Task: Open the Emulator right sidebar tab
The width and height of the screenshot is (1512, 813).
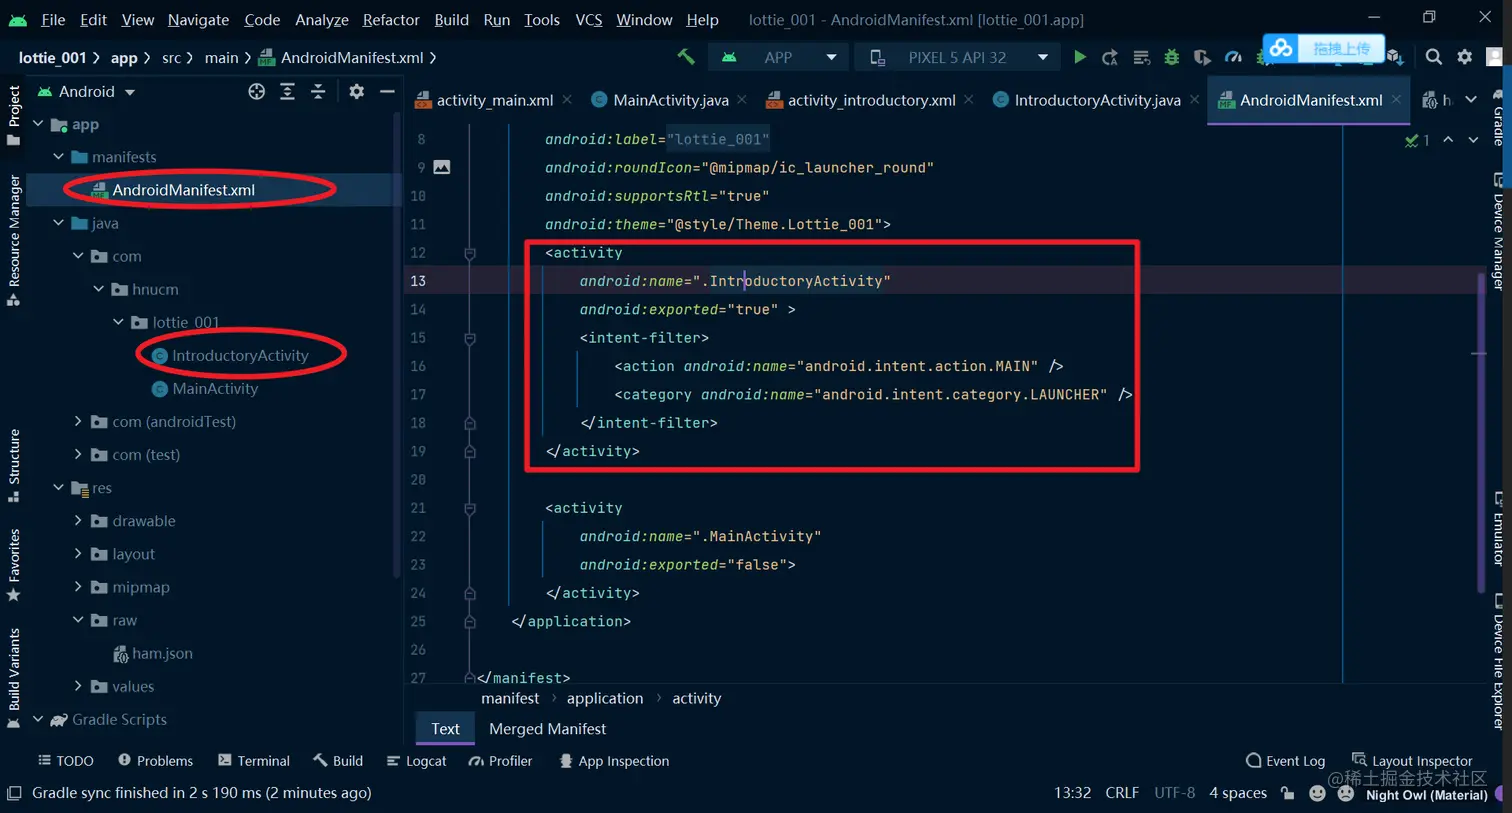Action: point(1498,529)
